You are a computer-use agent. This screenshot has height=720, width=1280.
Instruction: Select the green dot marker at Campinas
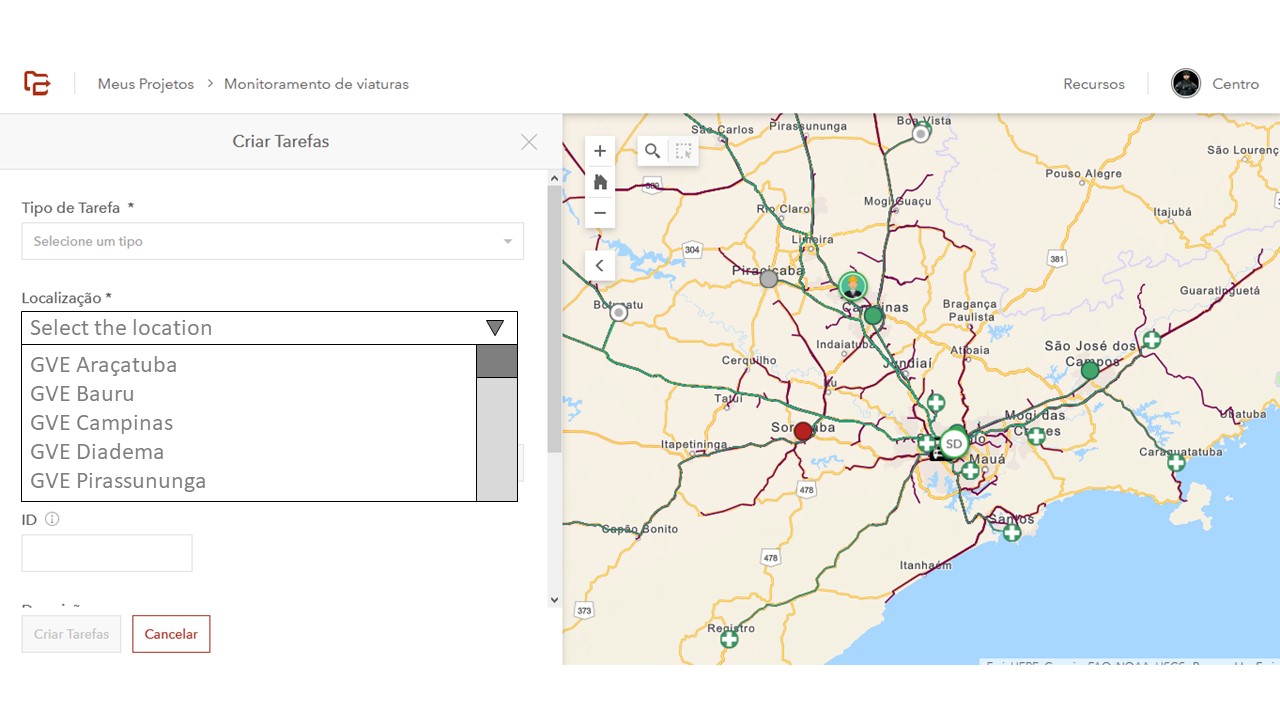[873, 316]
